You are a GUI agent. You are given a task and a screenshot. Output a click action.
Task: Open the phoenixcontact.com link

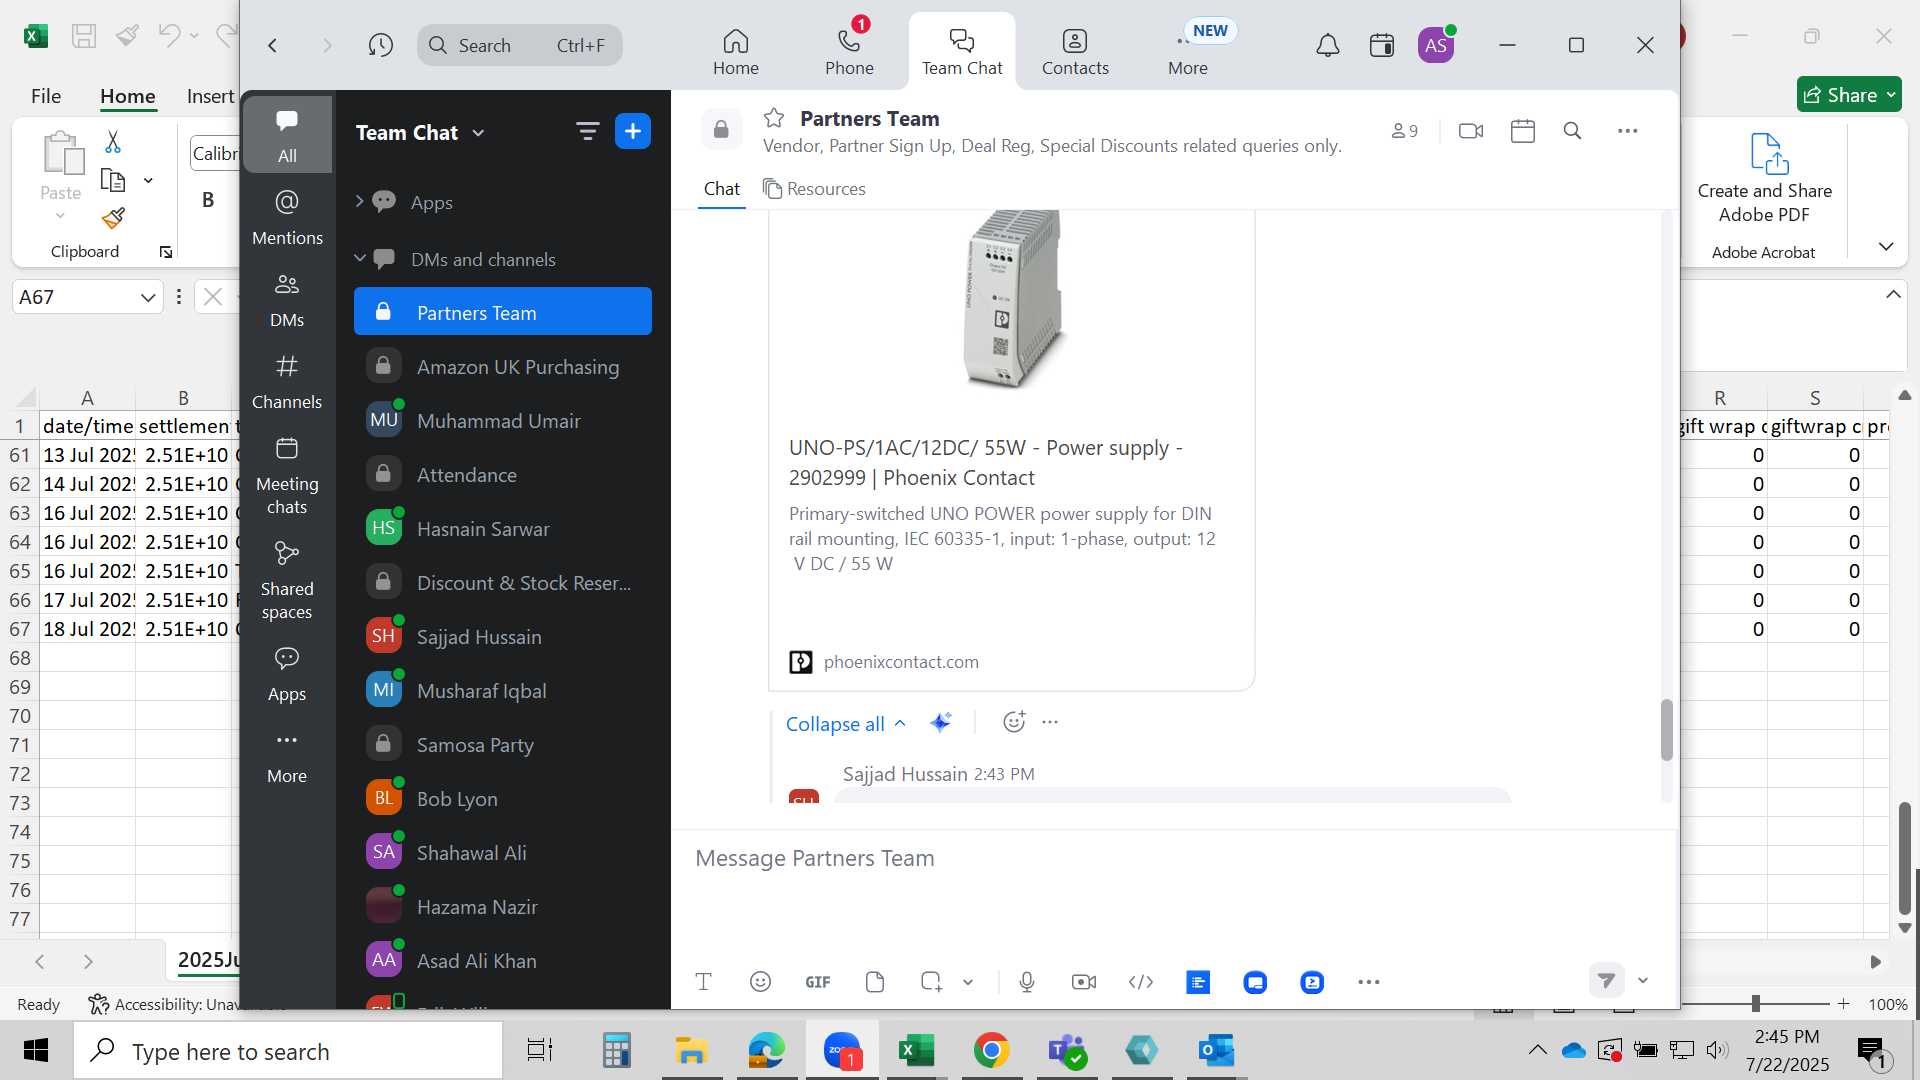point(900,662)
